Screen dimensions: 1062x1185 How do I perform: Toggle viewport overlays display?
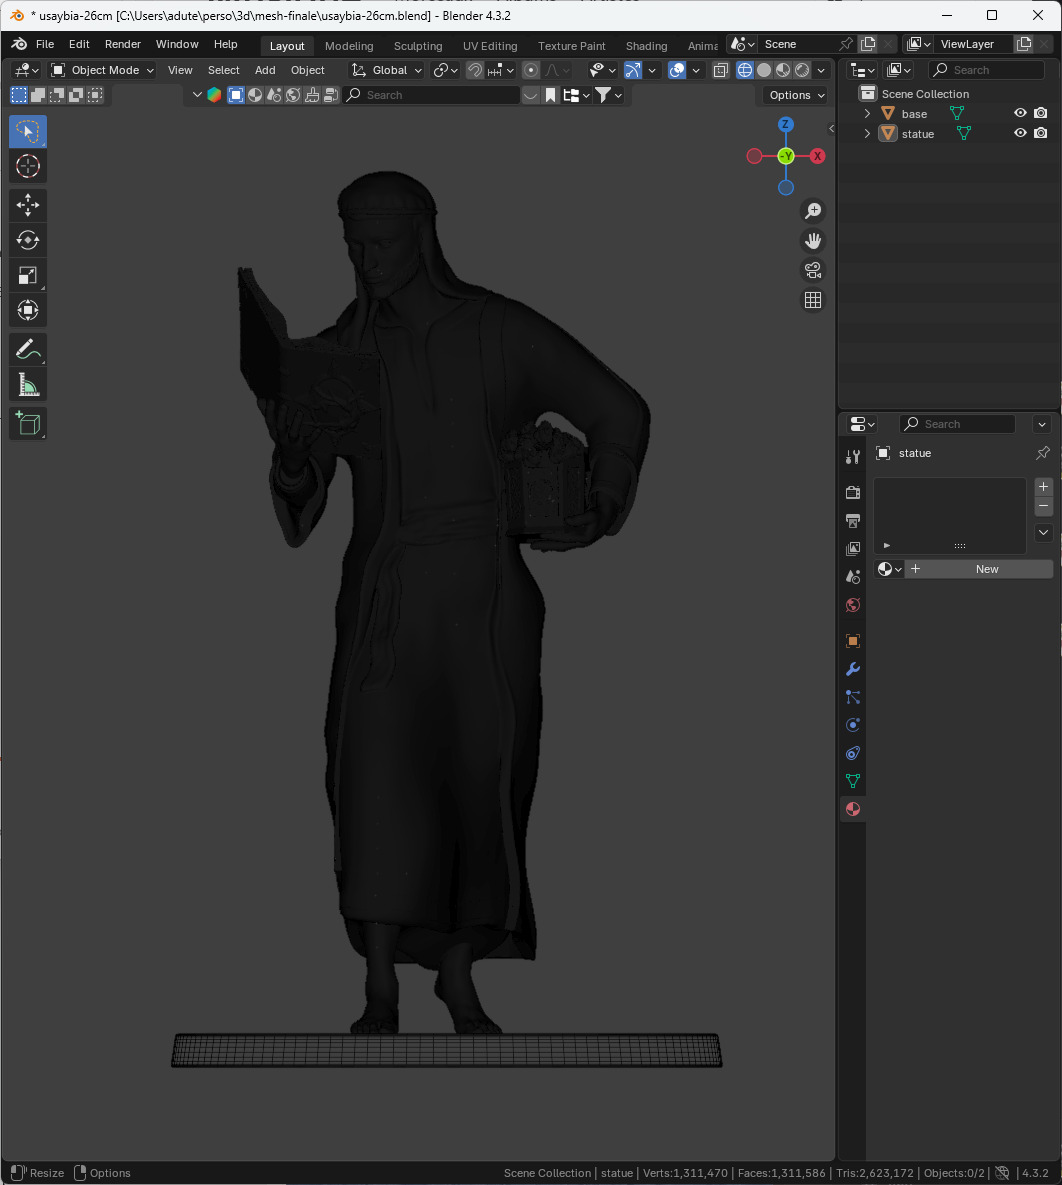677,70
